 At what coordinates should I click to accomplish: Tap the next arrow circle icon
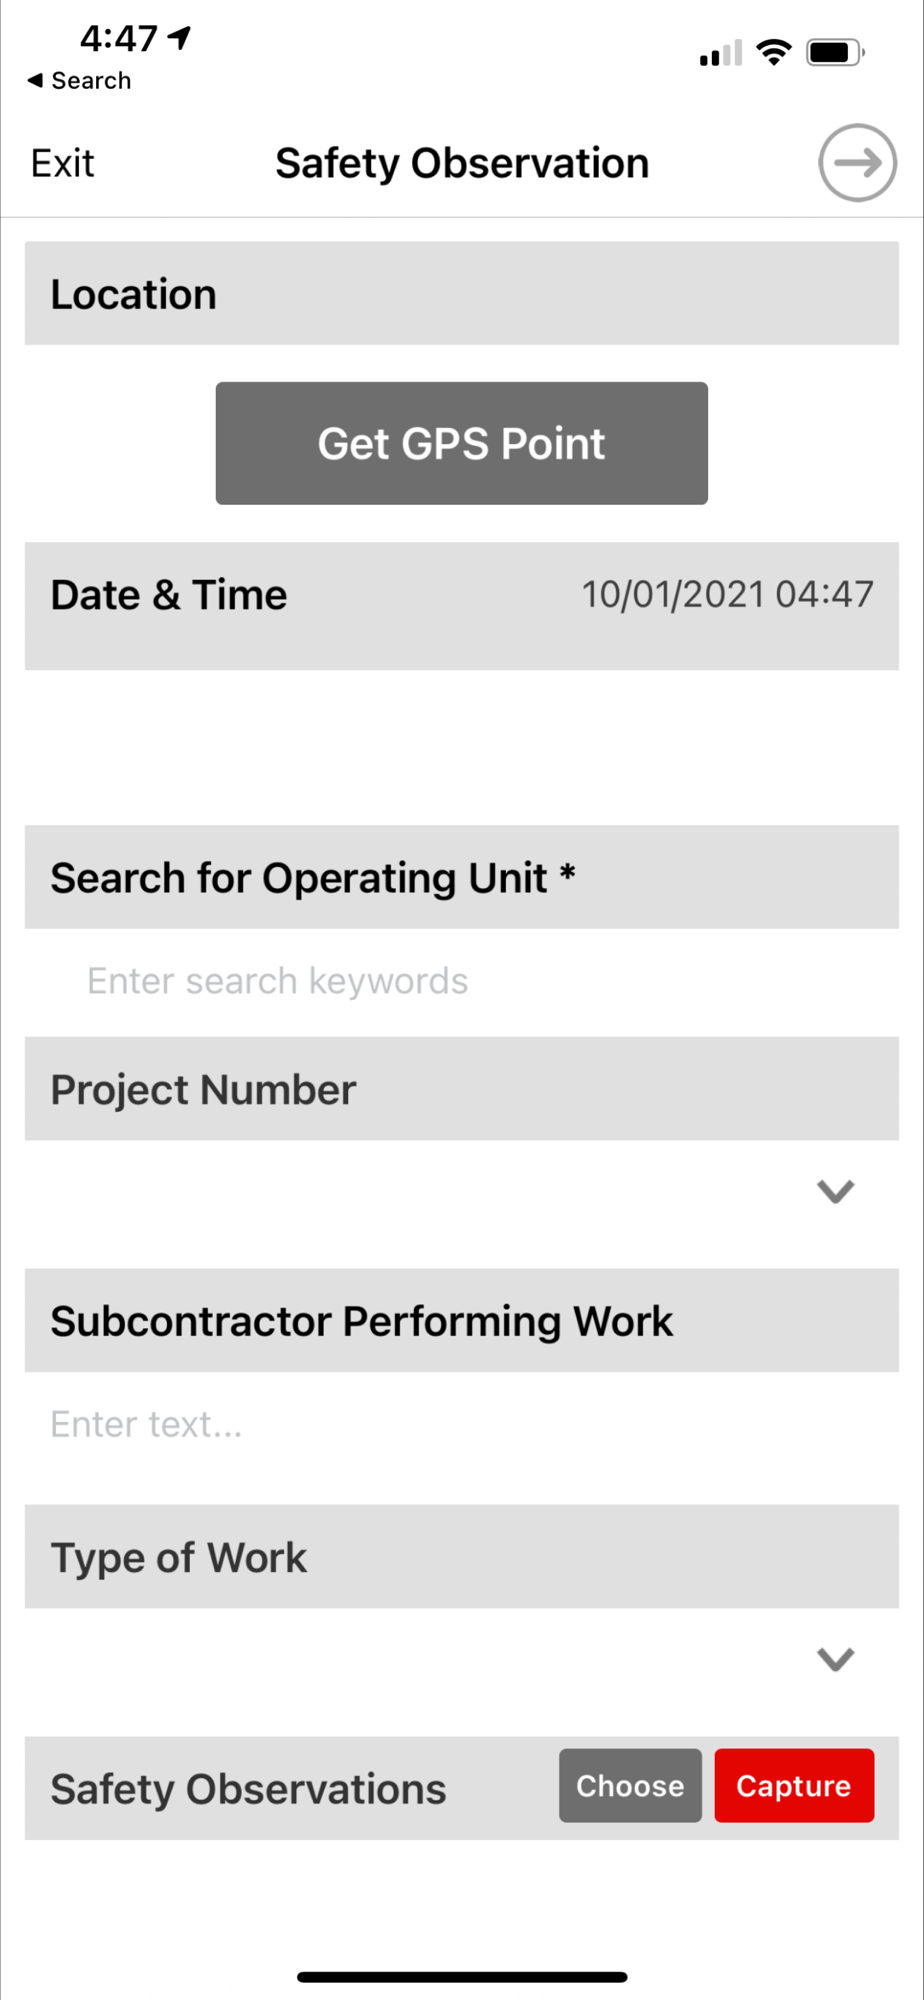pyautogui.click(x=857, y=163)
